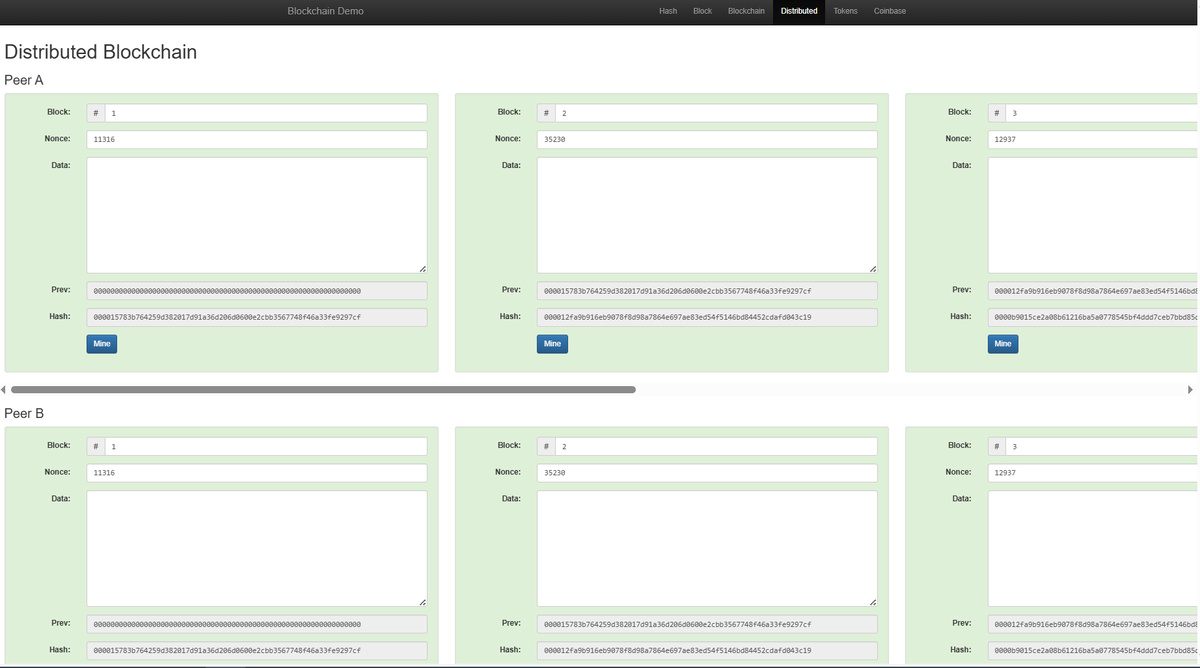Mine Peer A block 2
Viewport: 1200px width, 668px height.
click(x=552, y=344)
